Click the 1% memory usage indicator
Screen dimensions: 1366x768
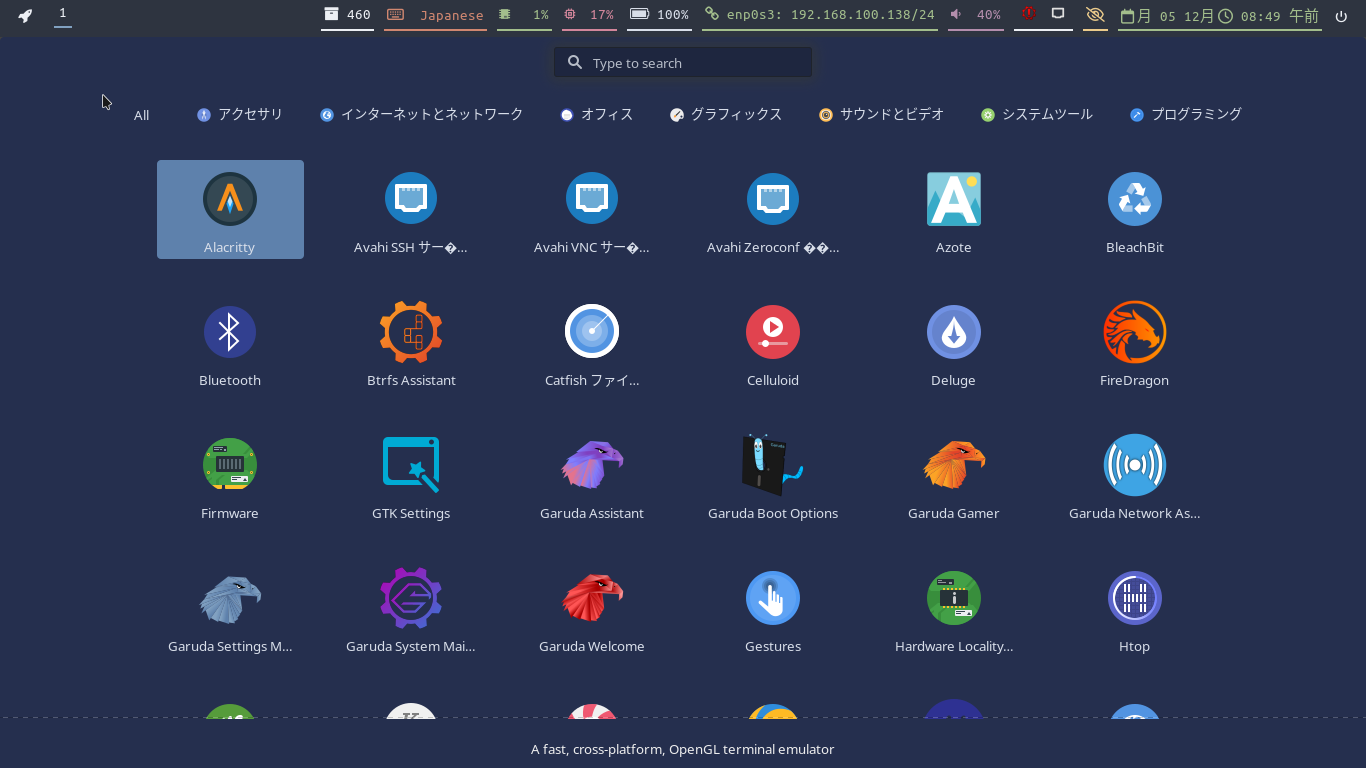tap(524, 15)
